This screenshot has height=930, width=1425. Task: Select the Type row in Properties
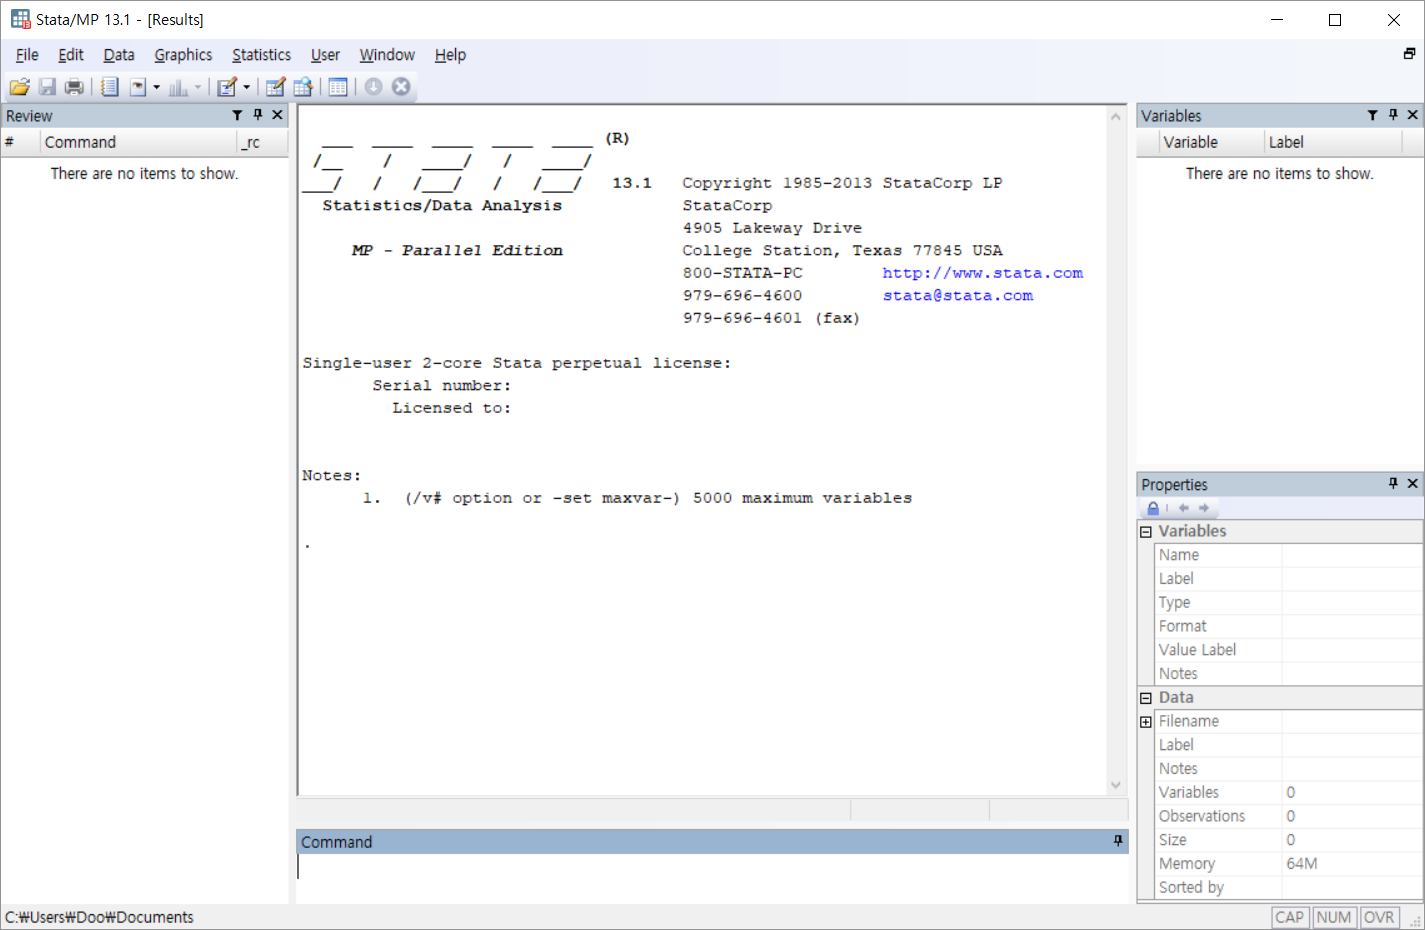coord(1288,603)
